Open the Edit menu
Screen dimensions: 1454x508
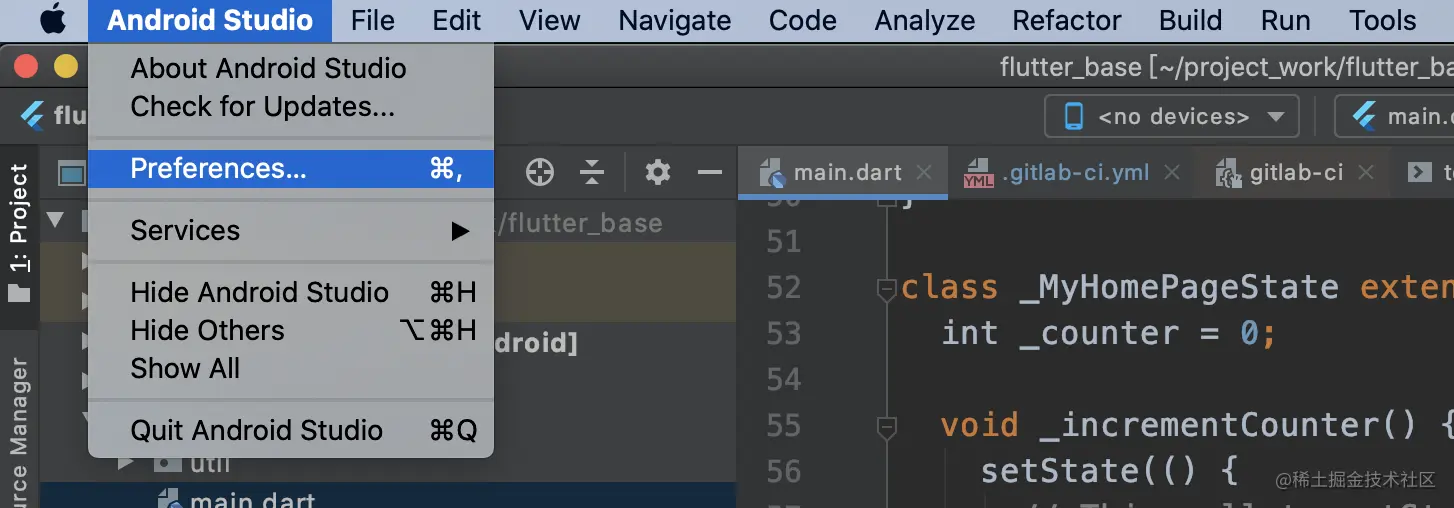[x=457, y=20]
